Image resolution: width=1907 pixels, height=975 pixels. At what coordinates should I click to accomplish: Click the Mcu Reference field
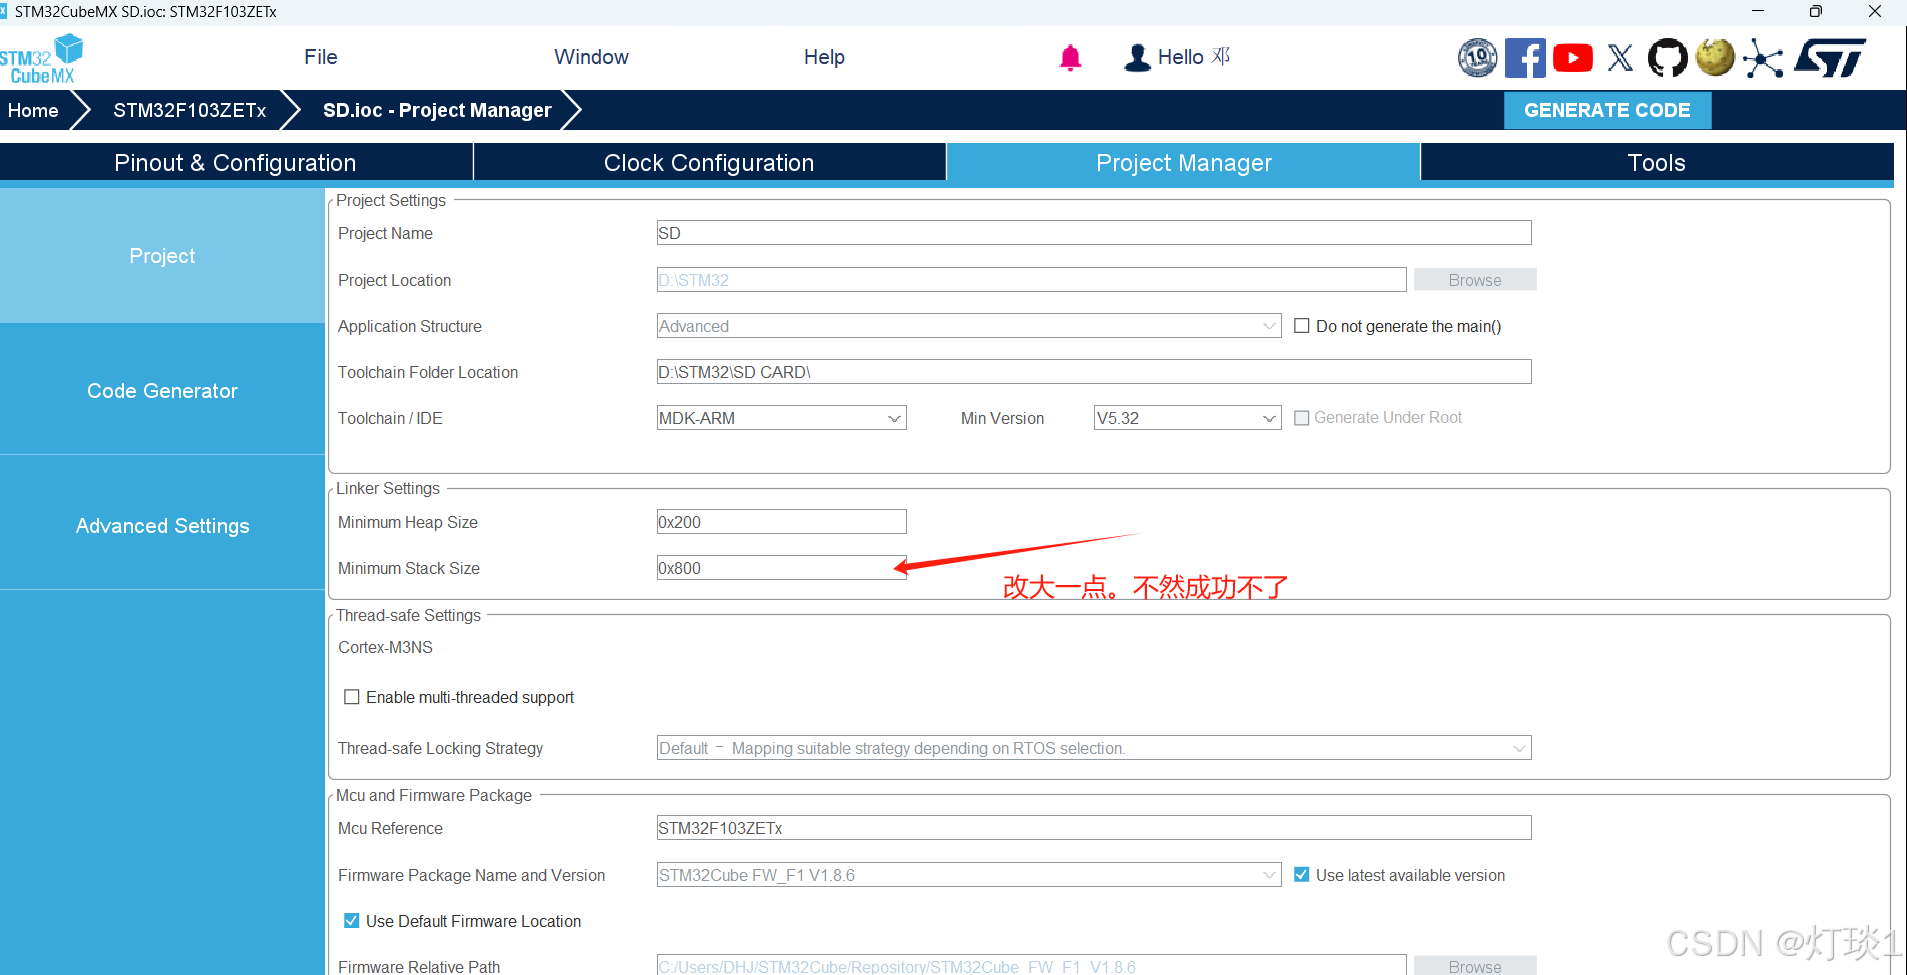[1094, 828]
